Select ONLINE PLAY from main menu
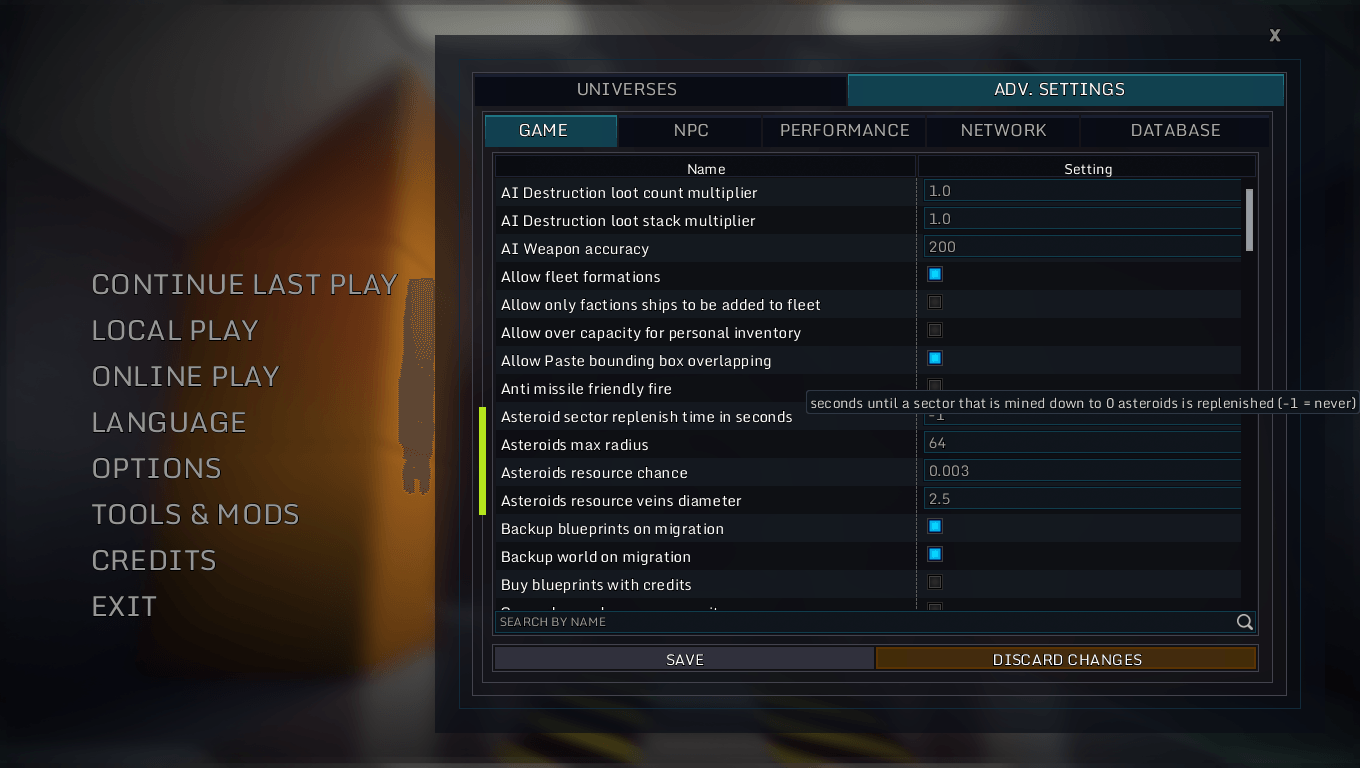The width and height of the screenshot is (1360, 768). (186, 376)
